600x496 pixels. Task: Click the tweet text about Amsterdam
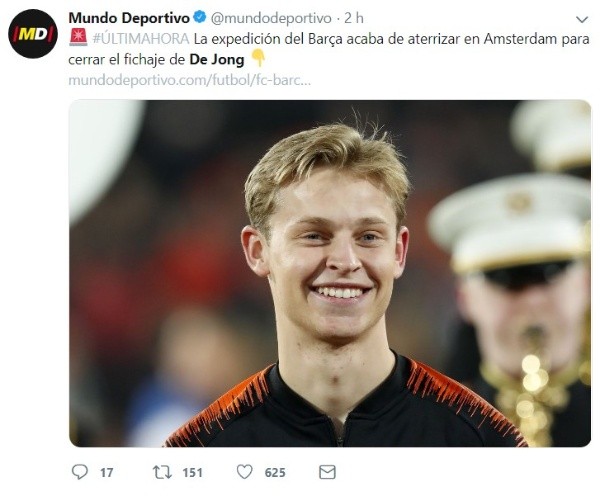point(329,49)
